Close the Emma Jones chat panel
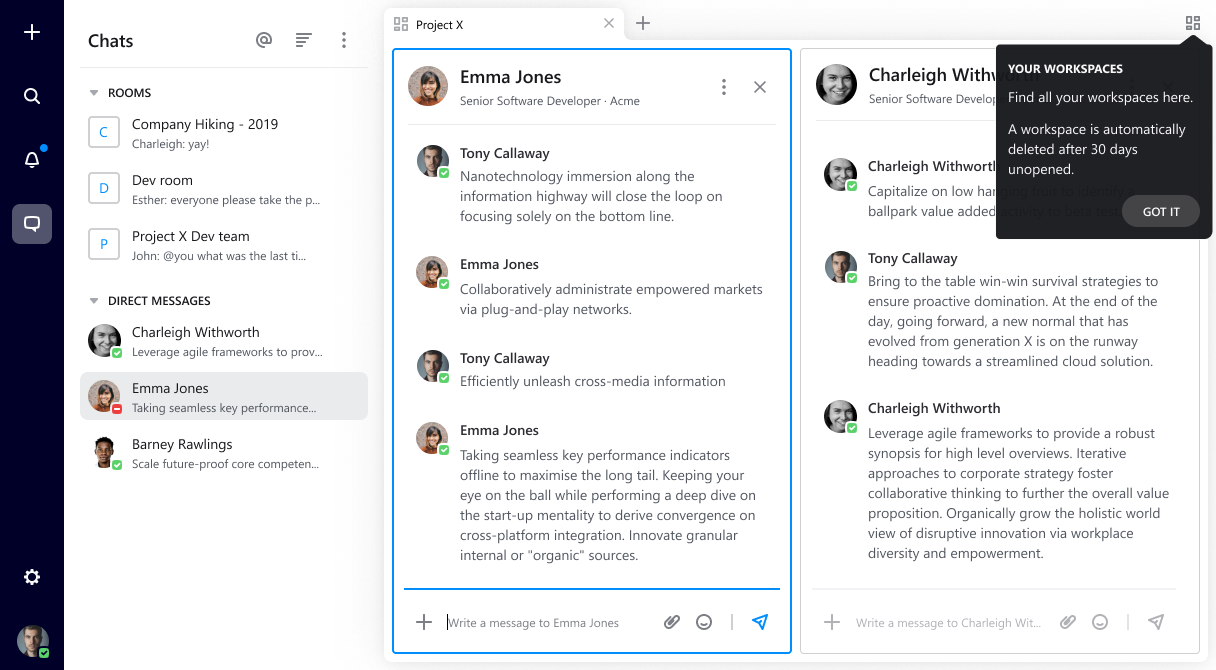This screenshot has height=670, width=1216. [760, 87]
